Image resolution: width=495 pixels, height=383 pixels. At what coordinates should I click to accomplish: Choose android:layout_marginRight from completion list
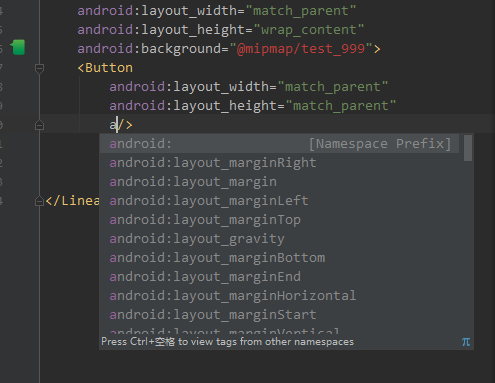pos(279,163)
